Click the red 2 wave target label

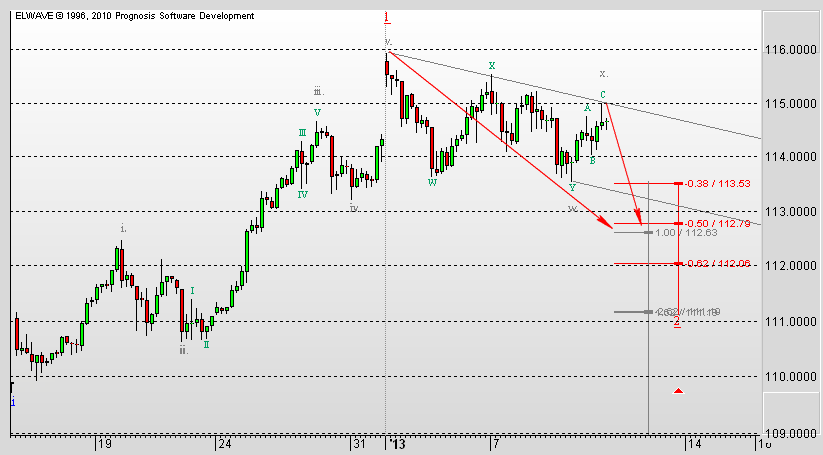coord(677,323)
